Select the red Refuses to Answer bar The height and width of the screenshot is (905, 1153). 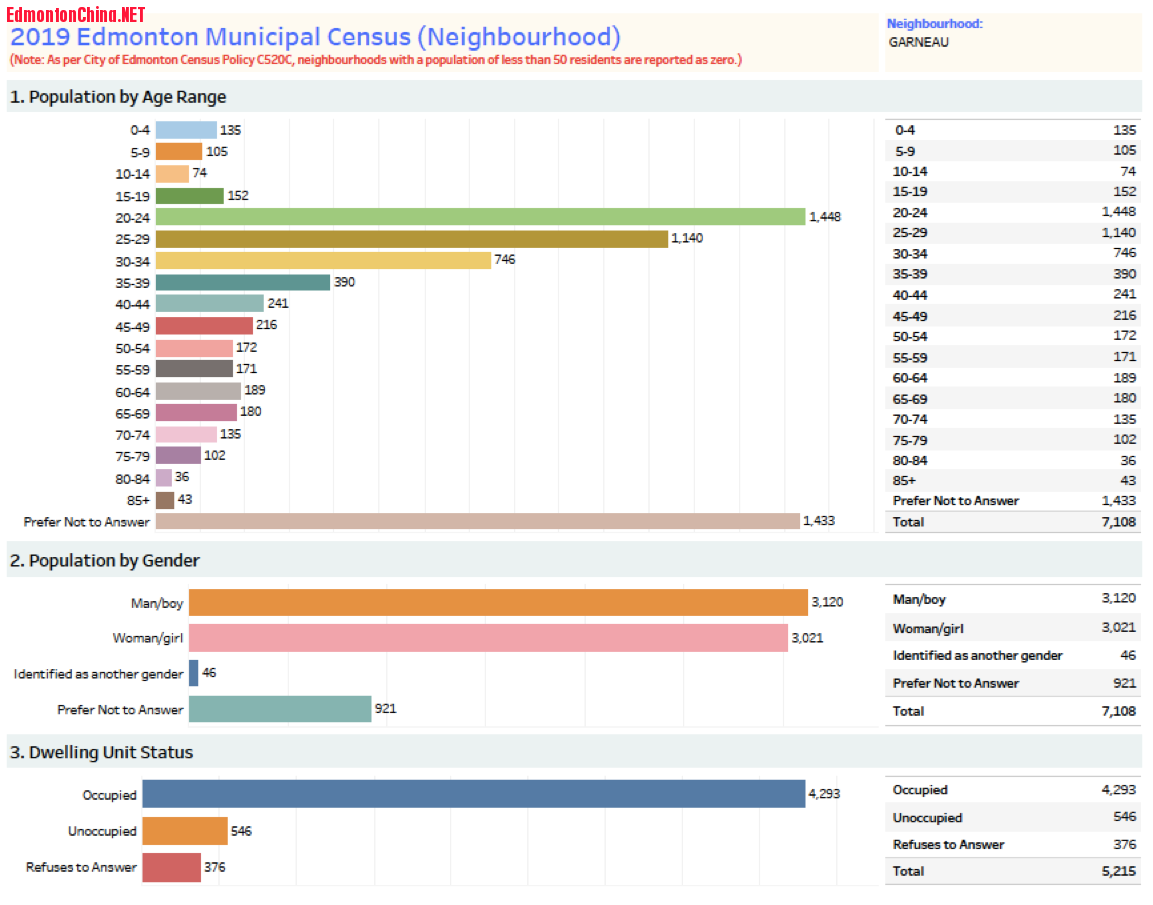171,867
